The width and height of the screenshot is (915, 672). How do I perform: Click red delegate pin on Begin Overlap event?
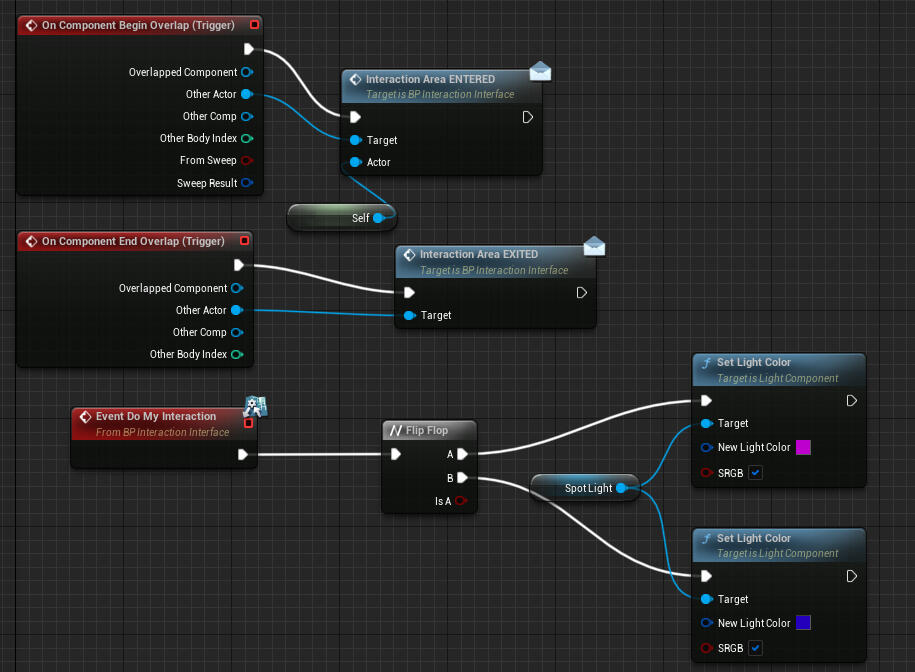254,24
